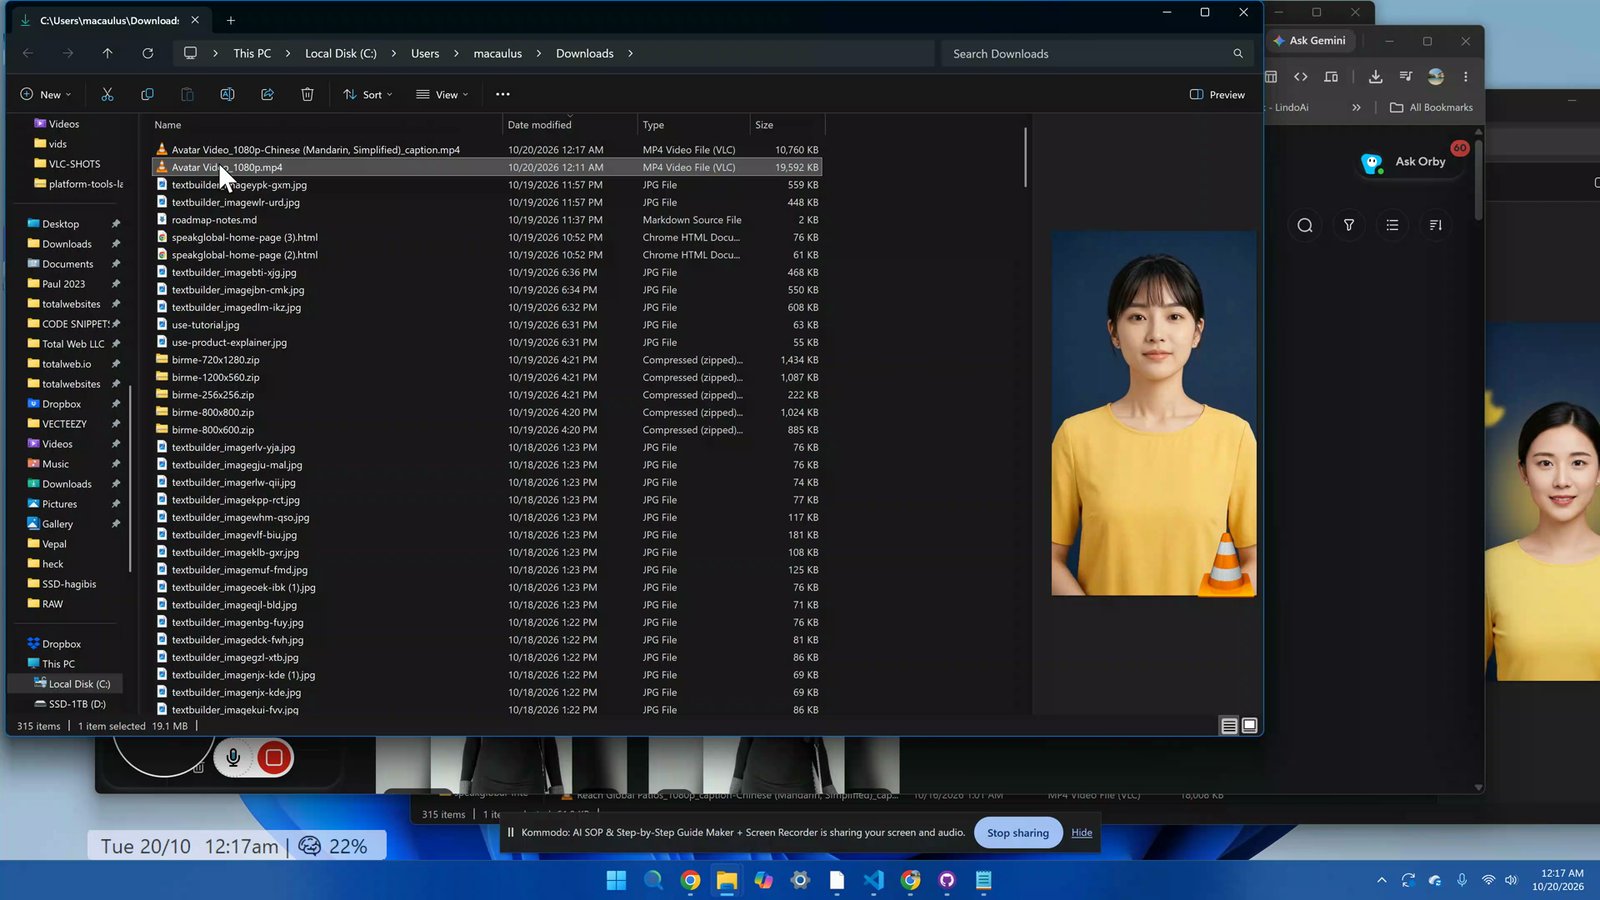Expand the chevron after macaulus breadcrumb
The height and width of the screenshot is (900, 1600).
tap(539, 54)
